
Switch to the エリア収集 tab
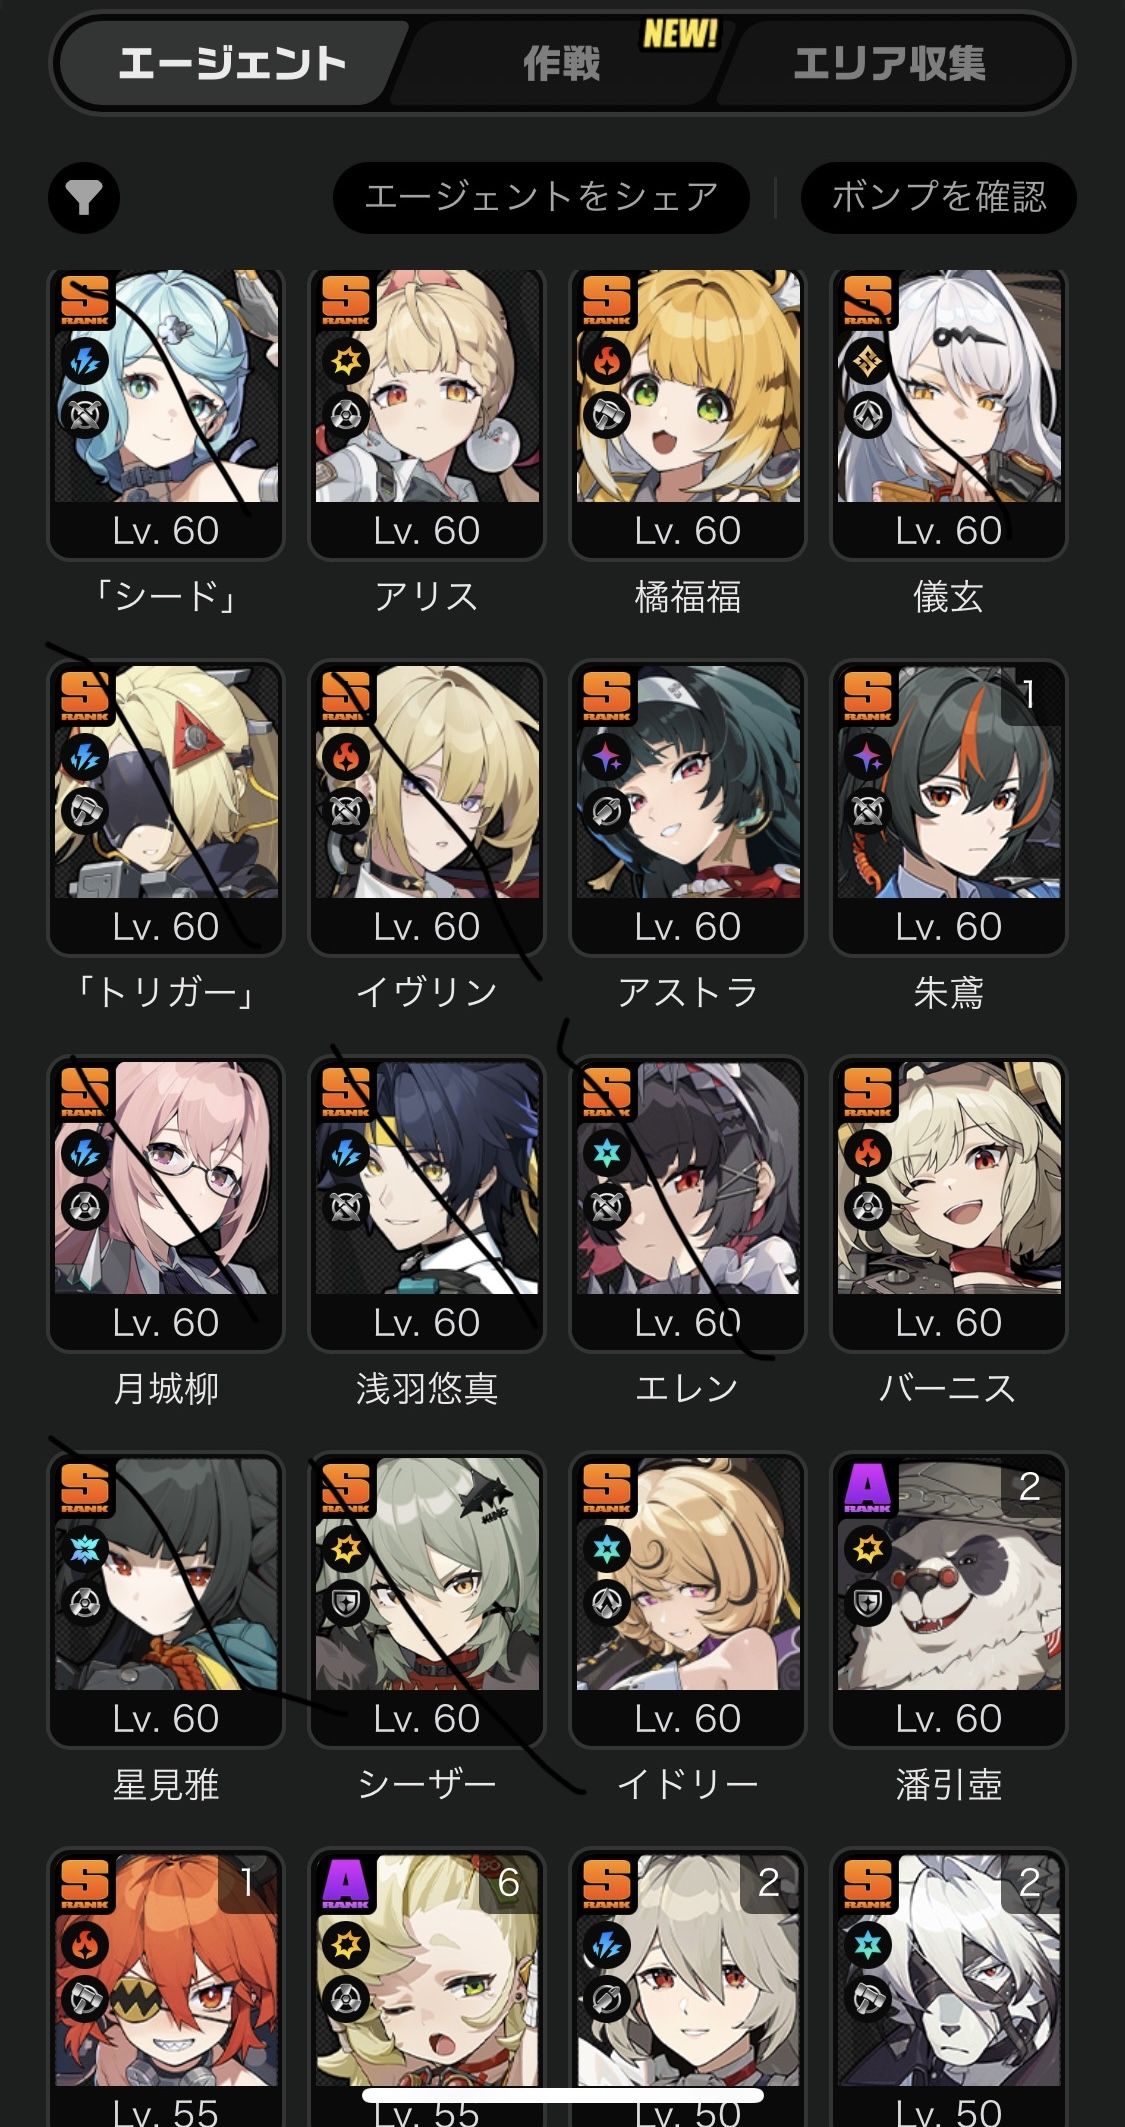pyautogui.click(x=889, y=65)
